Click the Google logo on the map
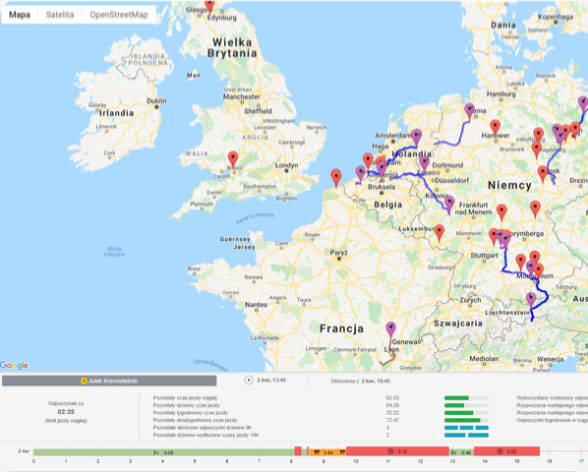Screen dimensions: 588x472 coord(14,365)
